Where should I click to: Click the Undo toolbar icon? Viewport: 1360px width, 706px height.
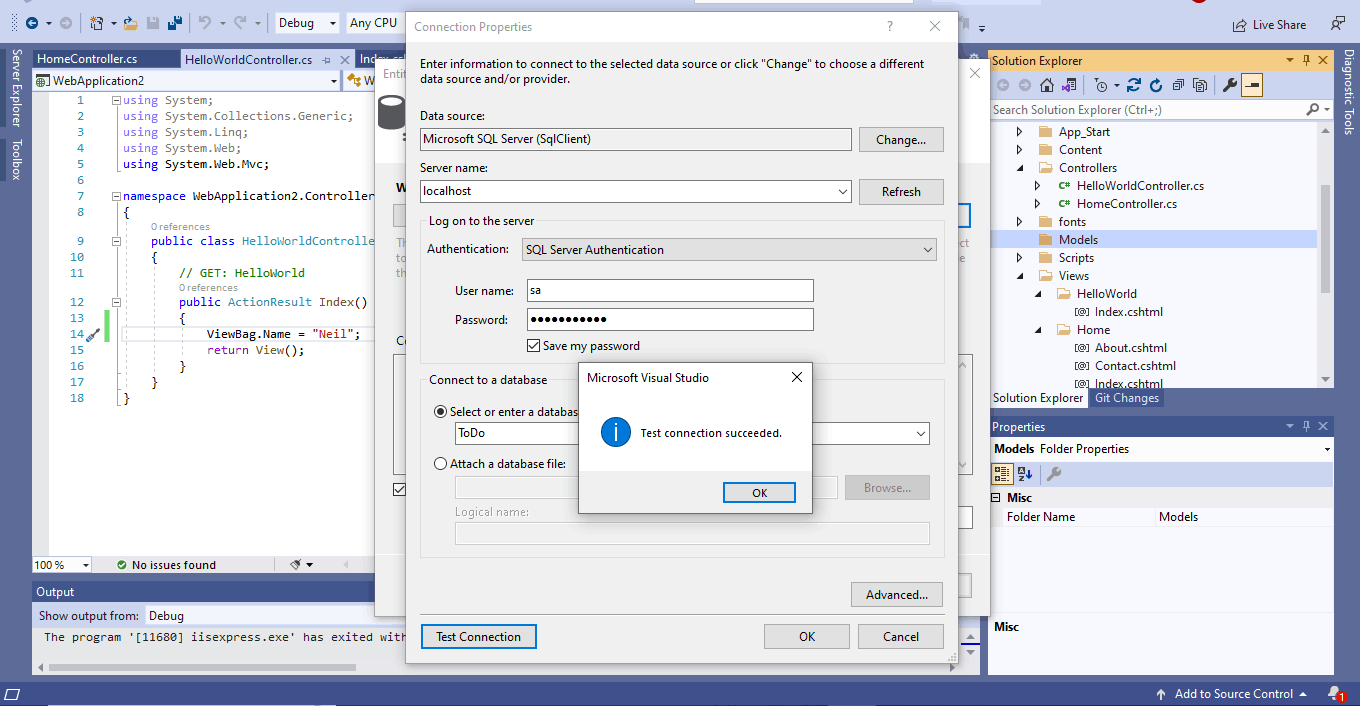click(x=204, y=22)
